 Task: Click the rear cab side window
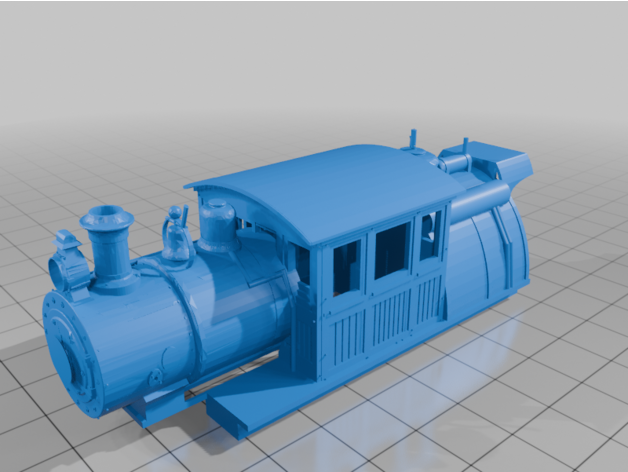pyautogui.click(x=430, y=234)
